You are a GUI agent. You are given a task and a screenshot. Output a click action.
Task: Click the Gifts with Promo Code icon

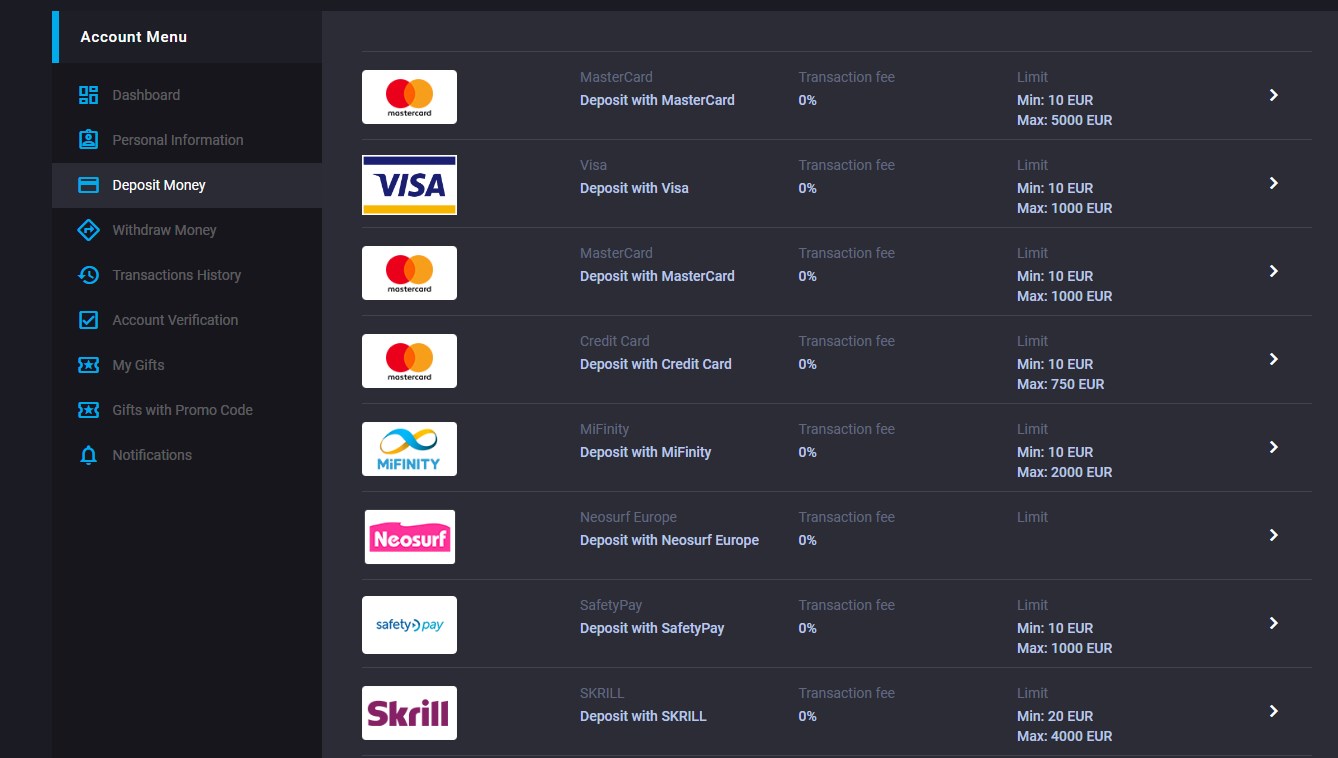click(88, 410)
